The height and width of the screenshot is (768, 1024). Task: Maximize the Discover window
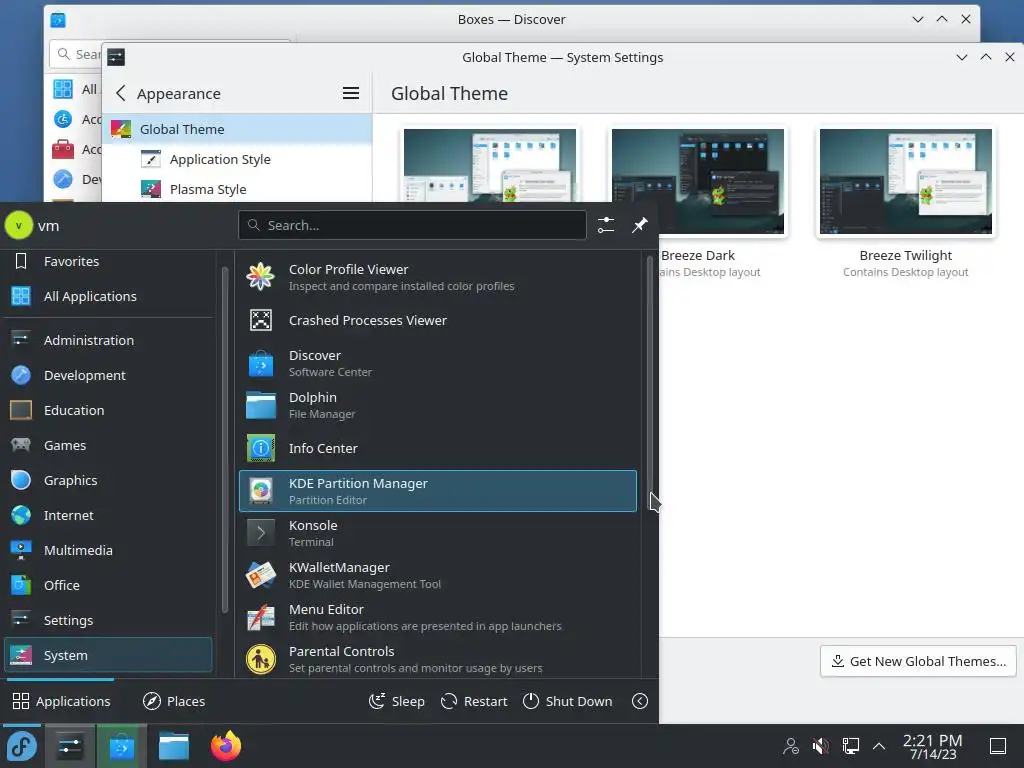pos(942,20)
